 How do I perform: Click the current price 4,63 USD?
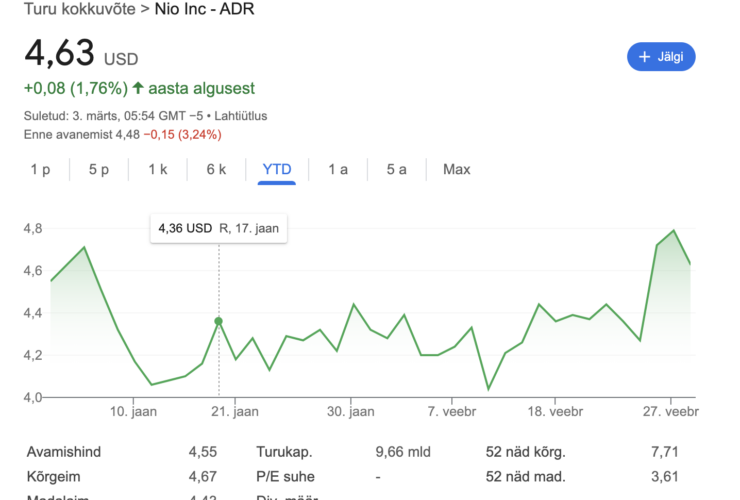click(x=81, y=53)
